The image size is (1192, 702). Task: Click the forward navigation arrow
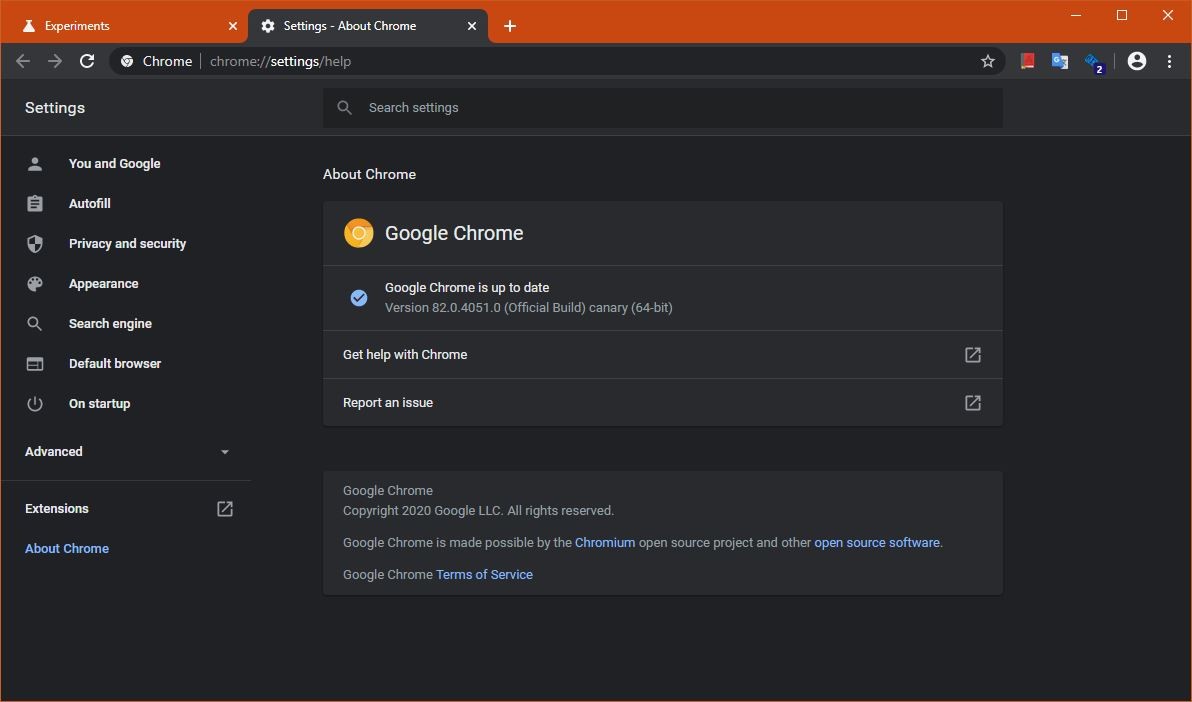click(55, 62)
